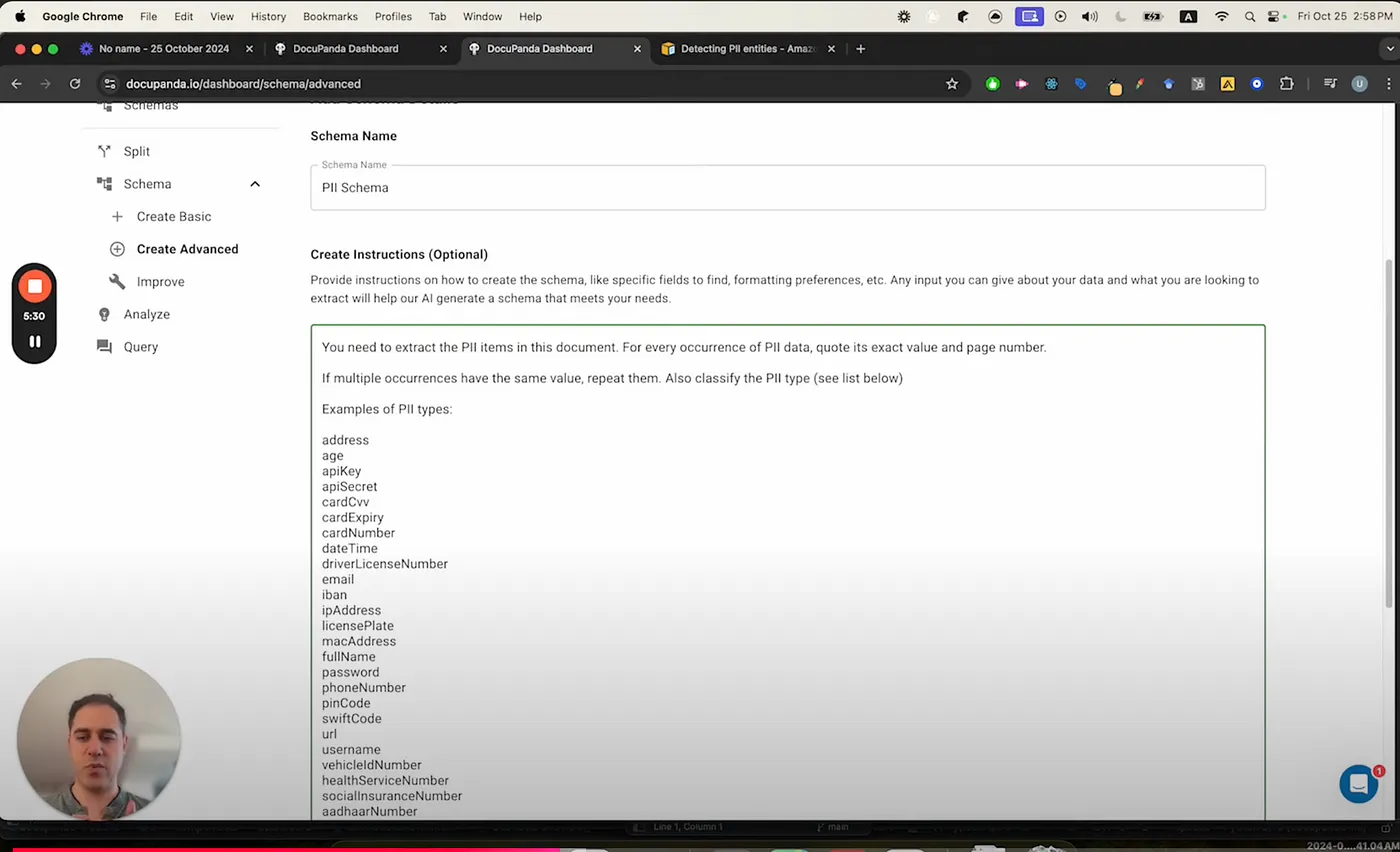Click the wrench icon next to Improve
The width and height of the screenshot is (1400, 852).
117,282
